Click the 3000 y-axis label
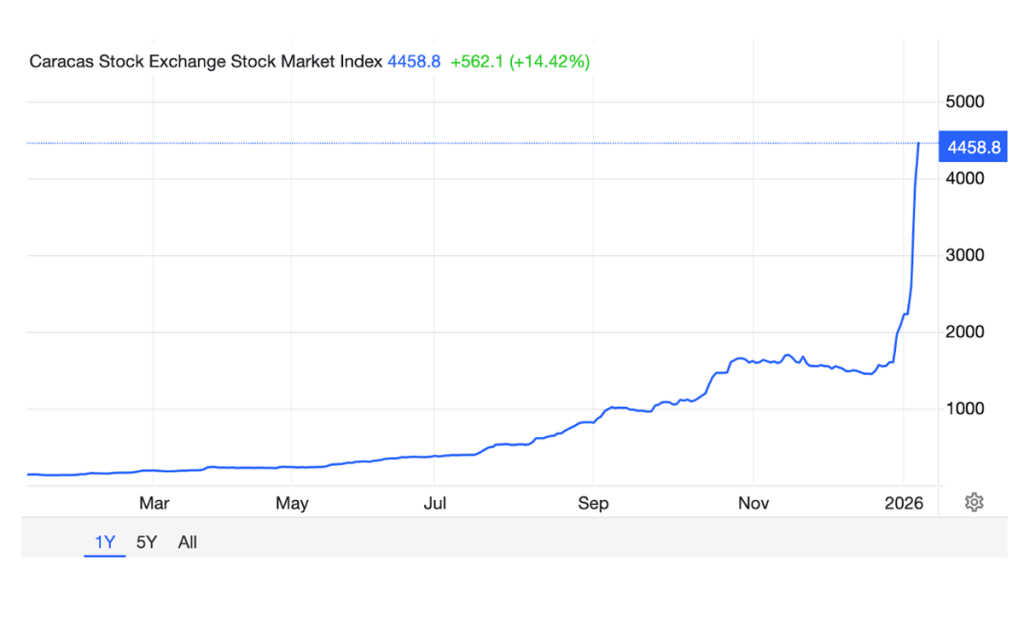This screenshot has height=640, width=1024. [x=965, y=255]
